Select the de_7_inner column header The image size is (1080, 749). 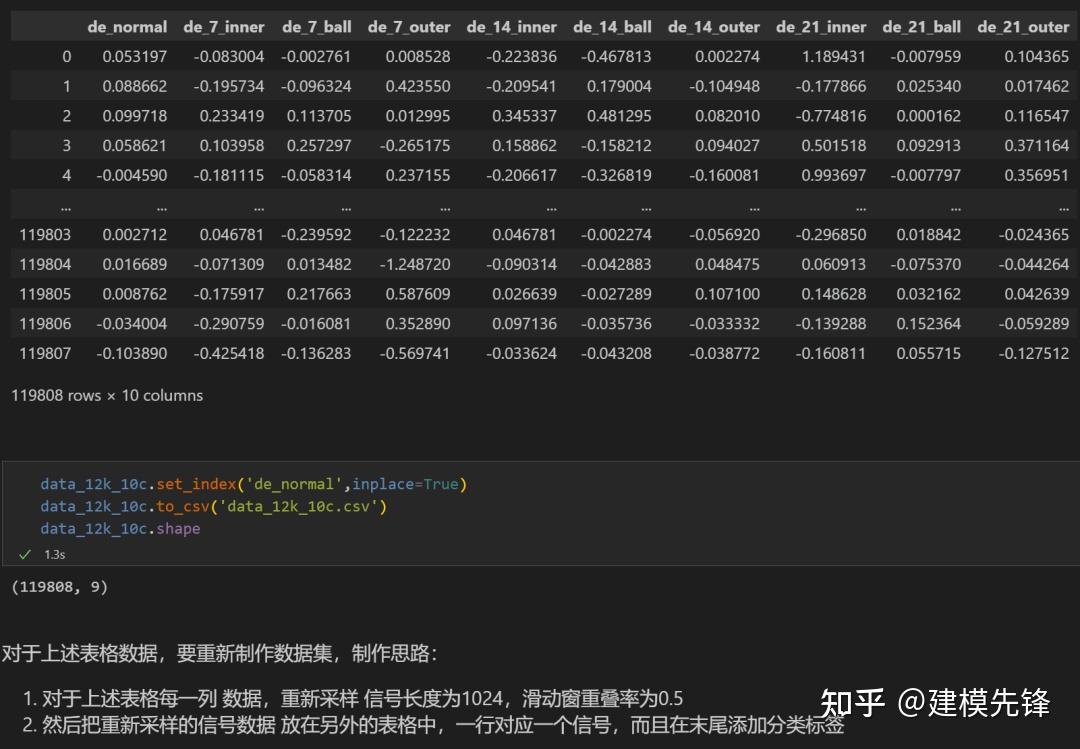224,27
